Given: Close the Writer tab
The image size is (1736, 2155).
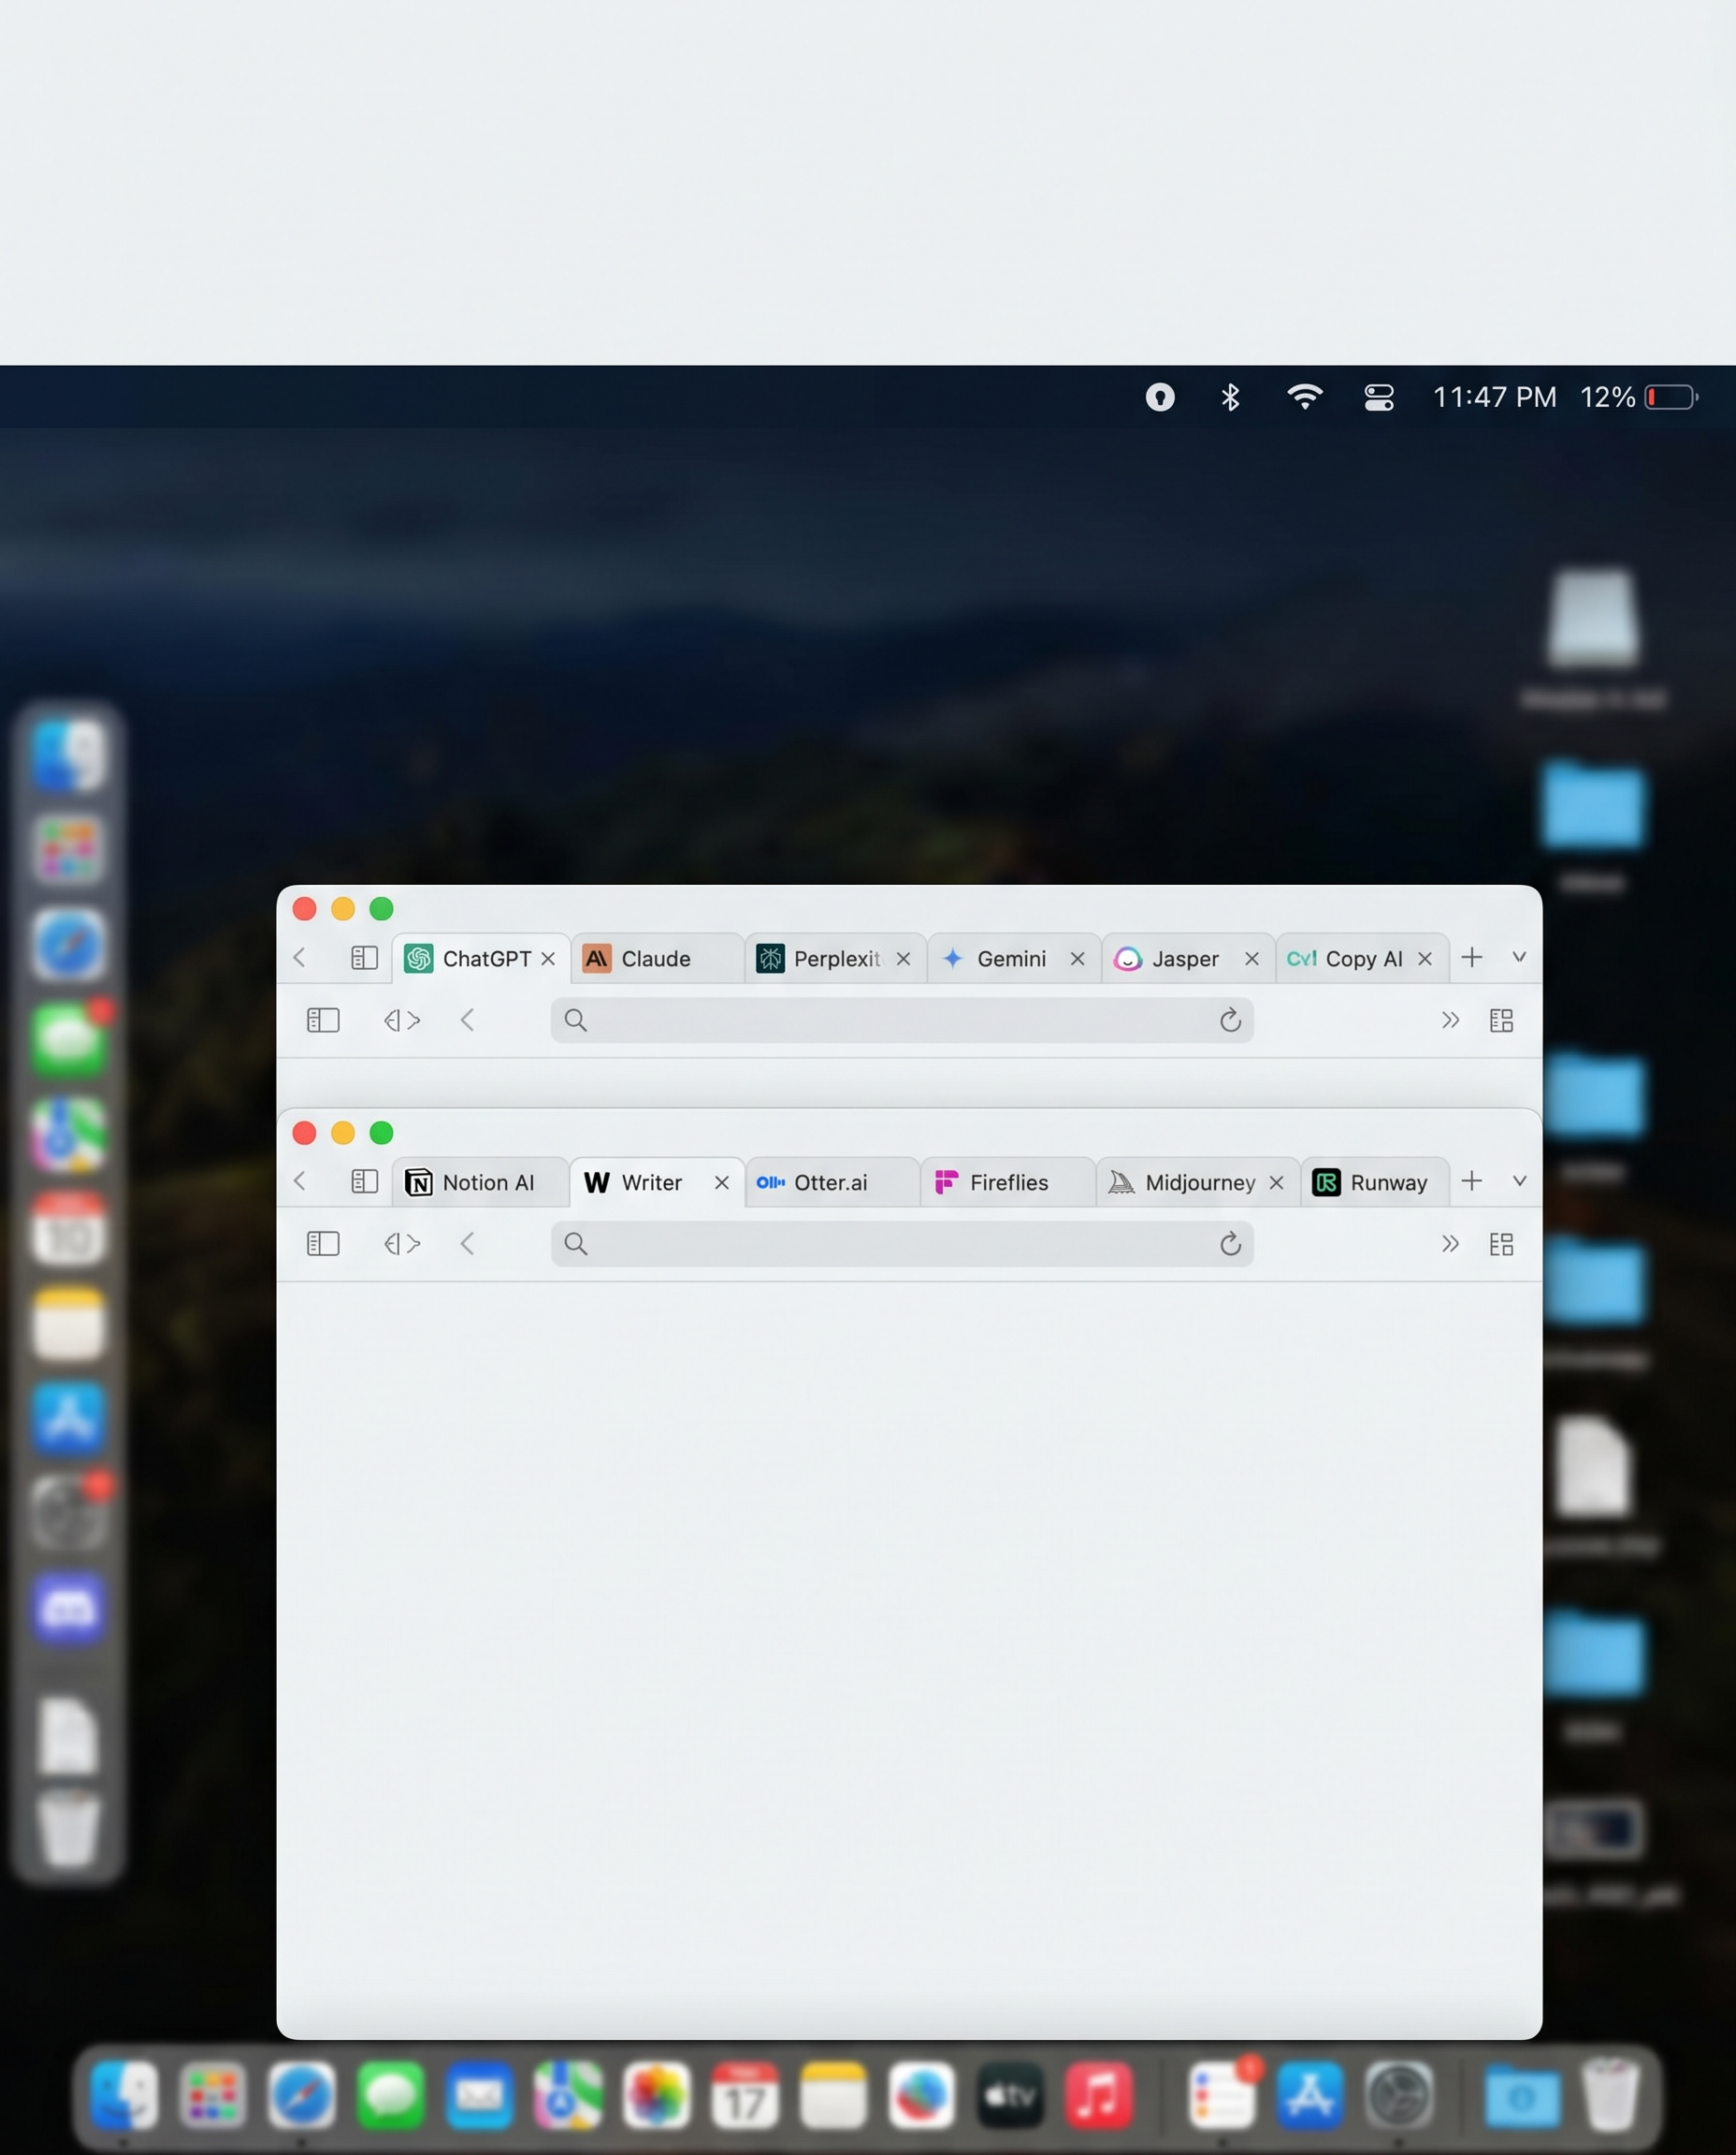Looking at the screenshot, I should point(721,1183).
